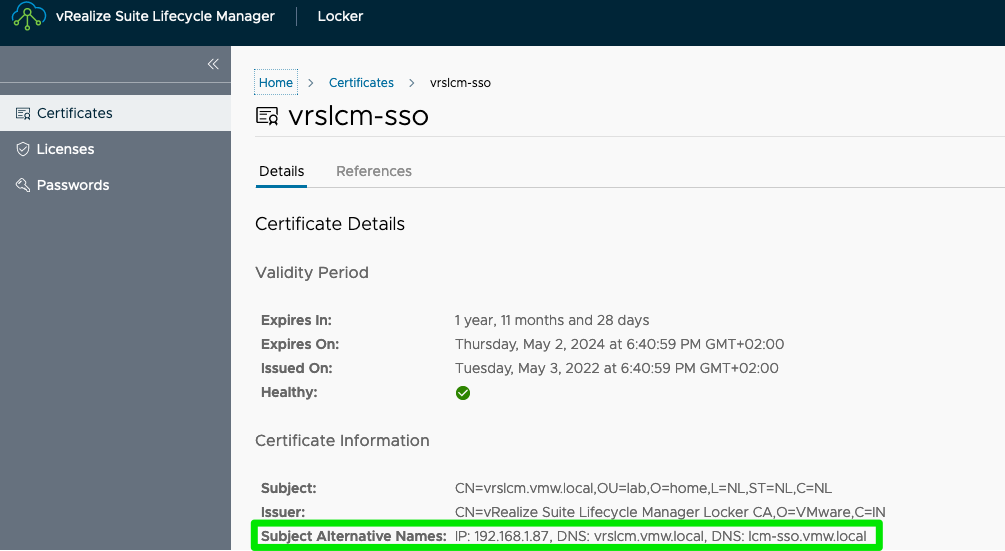Click the 'Issuer:' label
This screenshot has height=551, width=1005.
click(x=283, y=513)
